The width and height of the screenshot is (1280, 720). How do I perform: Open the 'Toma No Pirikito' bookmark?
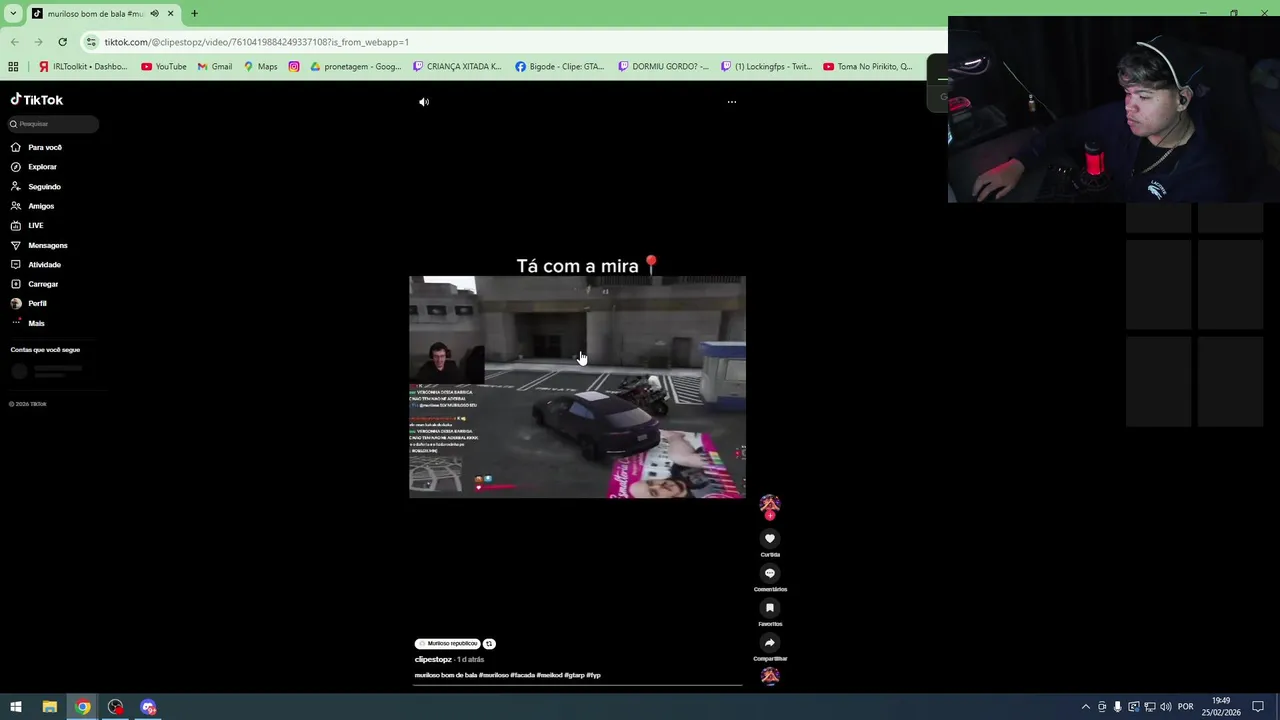(x=868, y=67)
